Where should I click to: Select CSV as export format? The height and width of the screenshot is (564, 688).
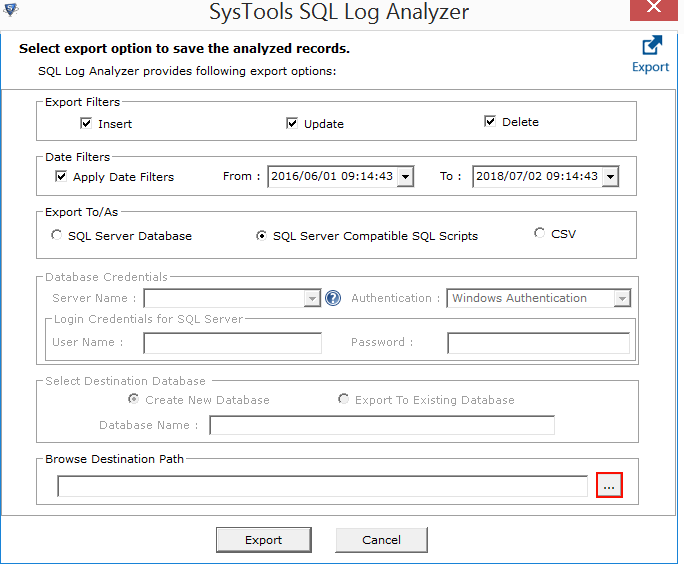[540, 234]
